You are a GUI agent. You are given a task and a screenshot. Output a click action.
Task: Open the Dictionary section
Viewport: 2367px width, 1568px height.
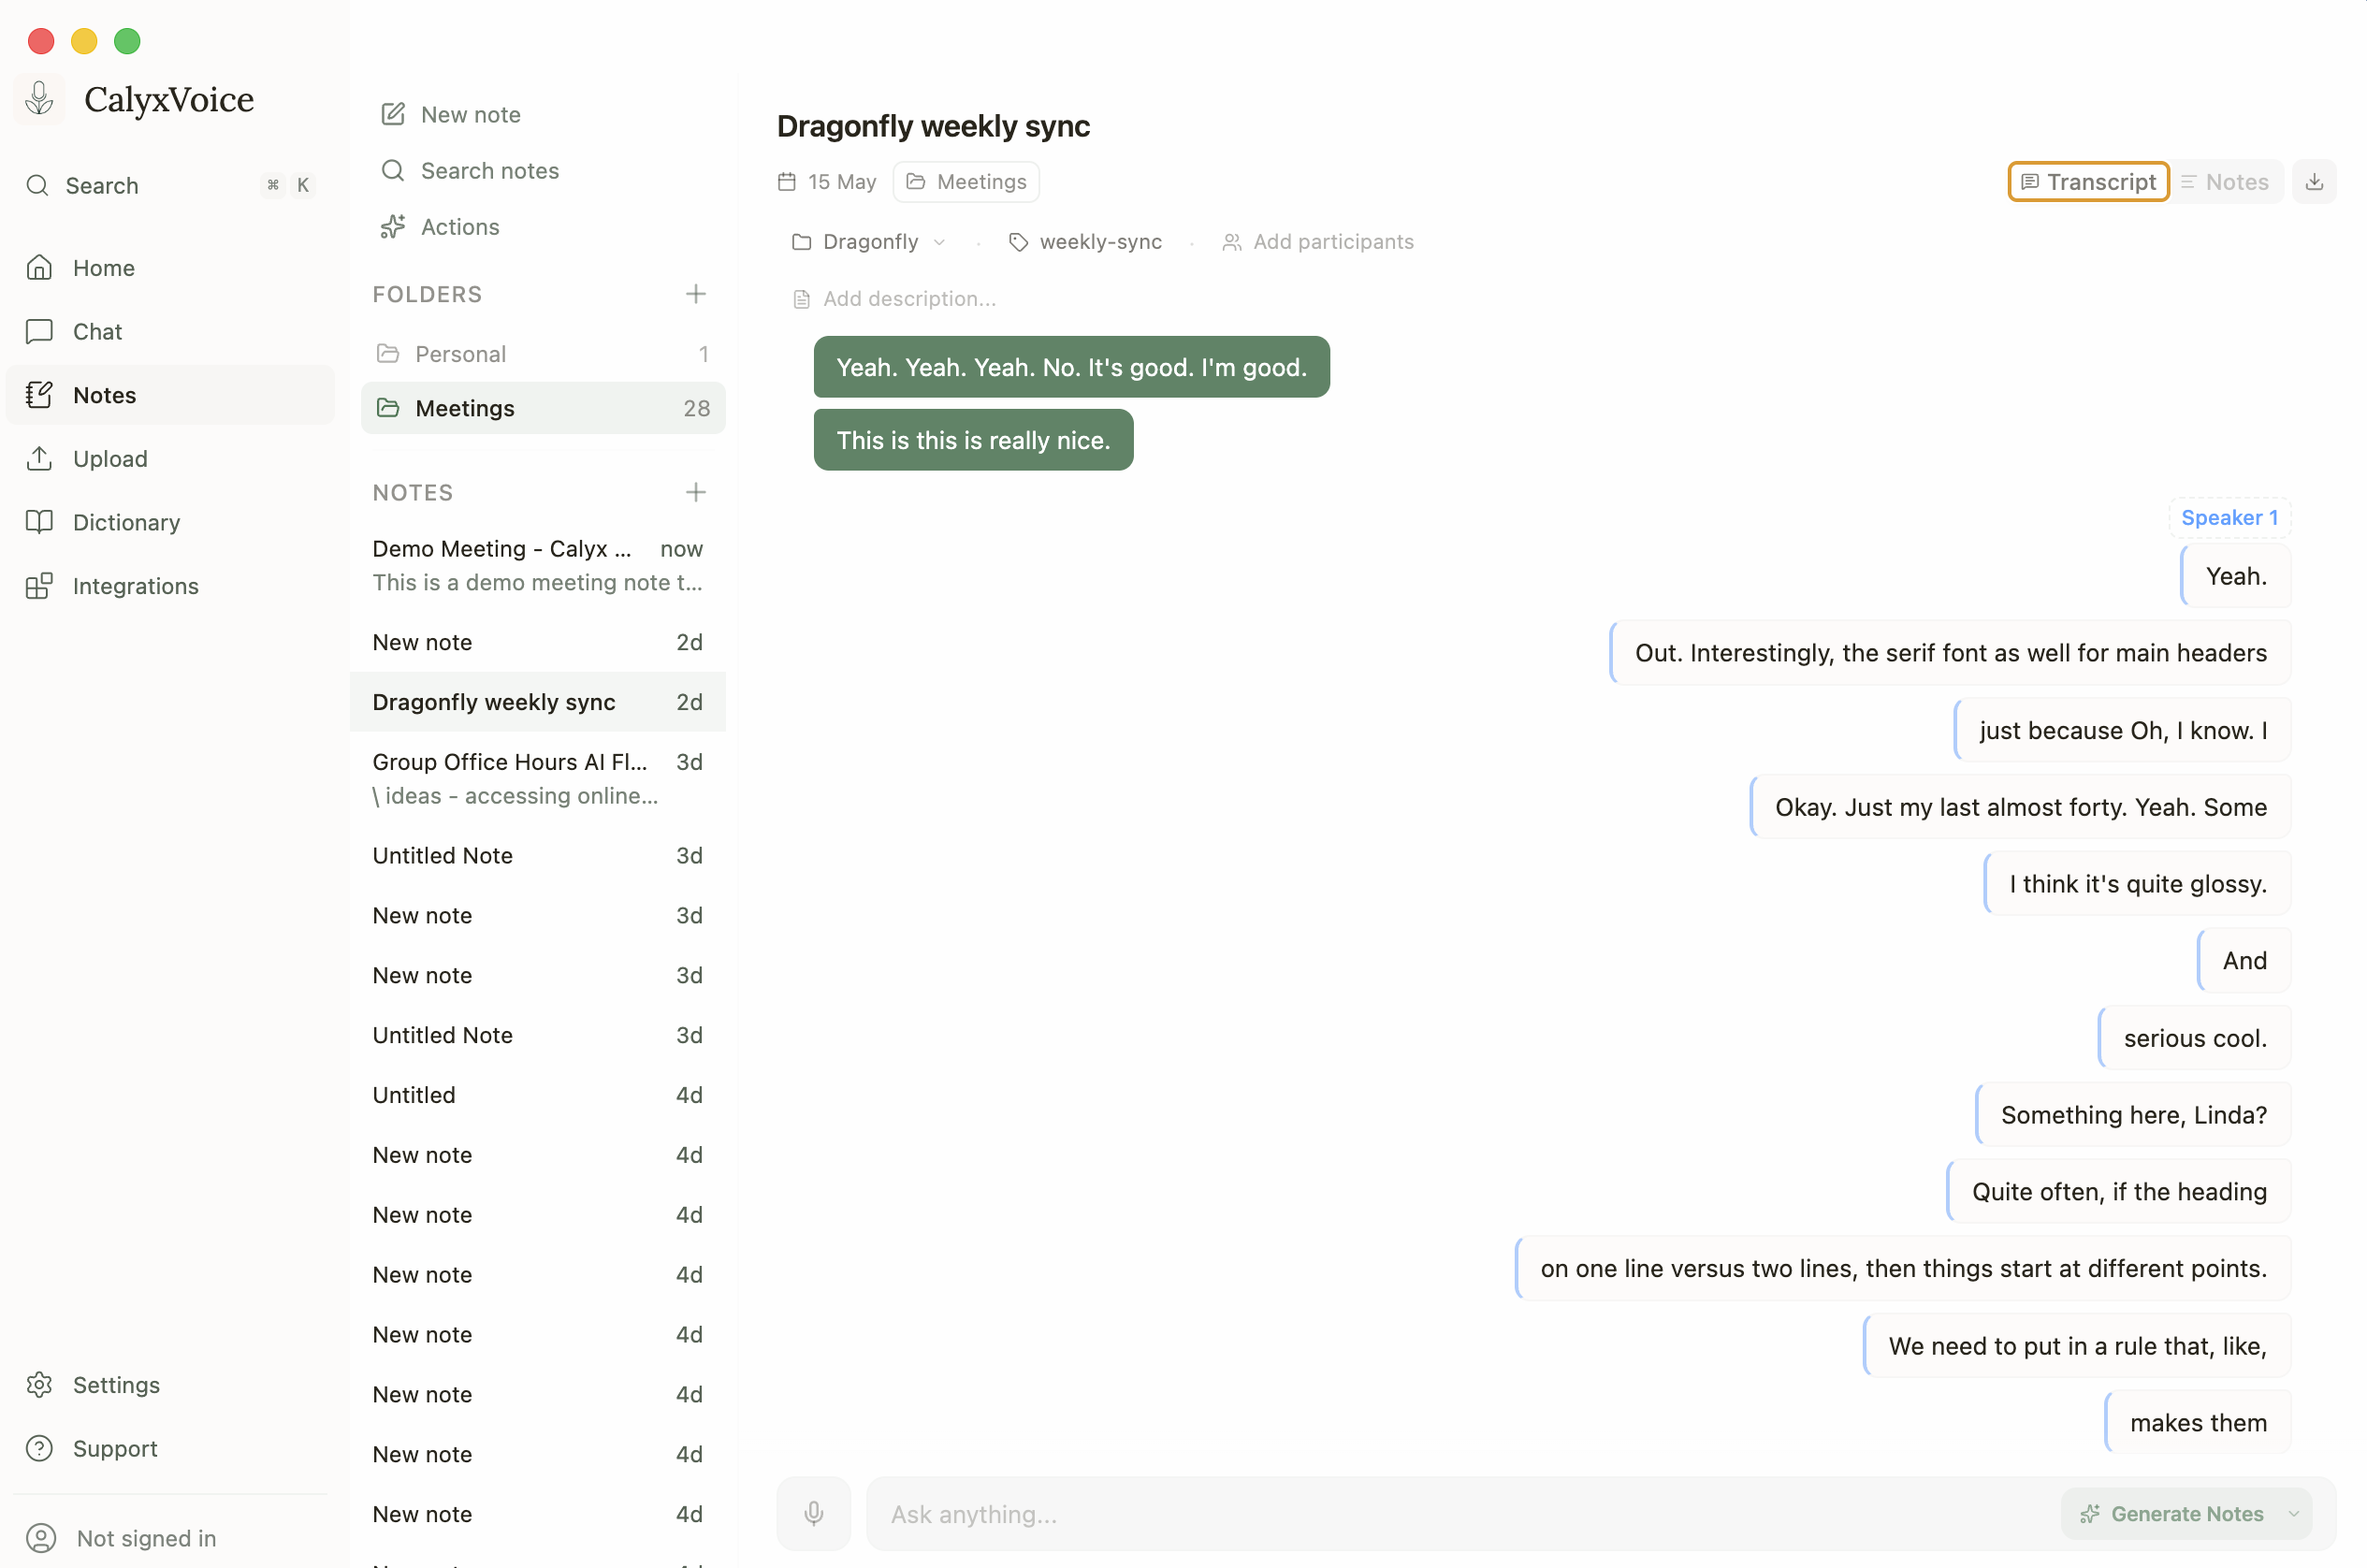tap(170, 523)
